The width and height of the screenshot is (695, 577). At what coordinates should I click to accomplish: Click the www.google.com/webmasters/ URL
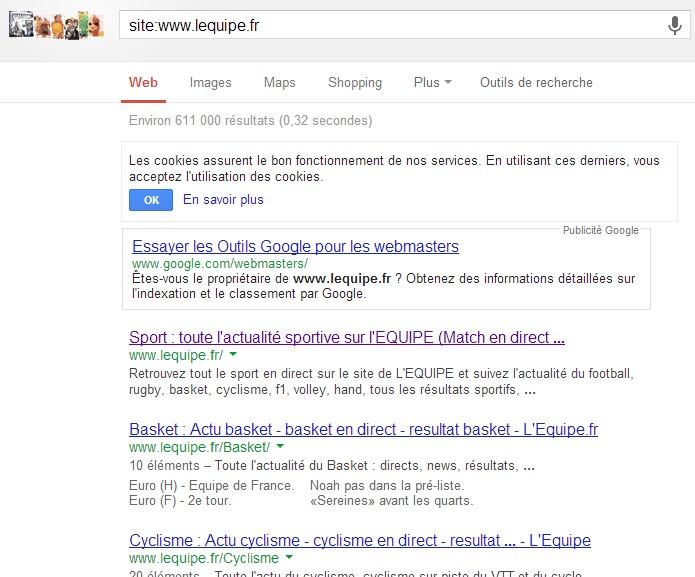coord(220,264)
